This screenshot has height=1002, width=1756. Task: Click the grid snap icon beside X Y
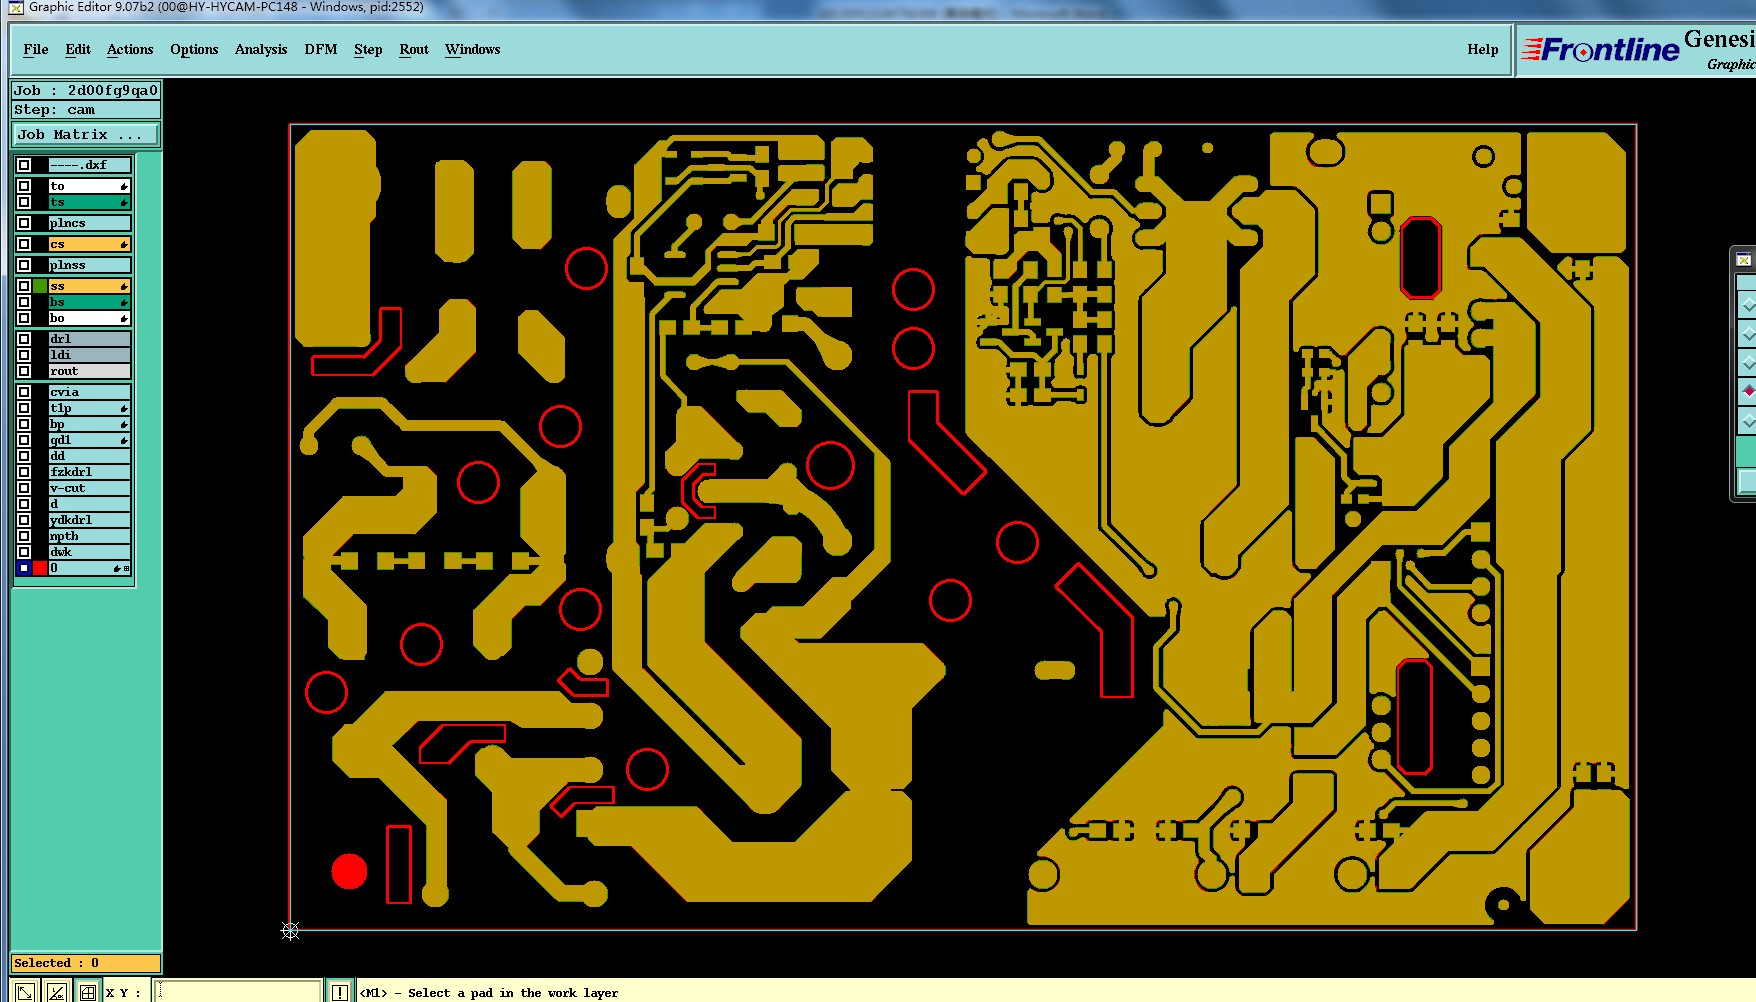[x=88, y=992]
